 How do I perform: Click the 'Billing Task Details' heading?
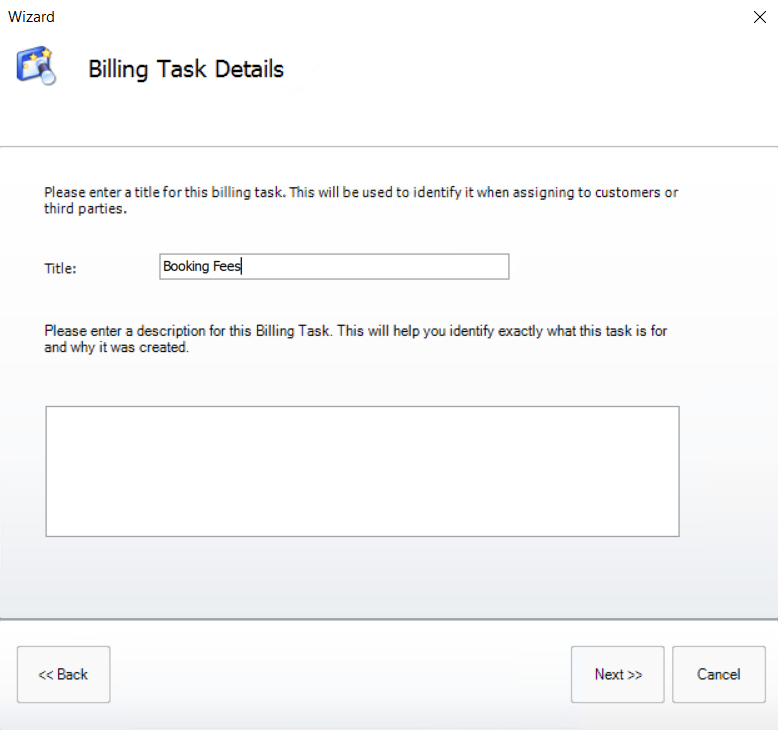[x=186, y=69]
